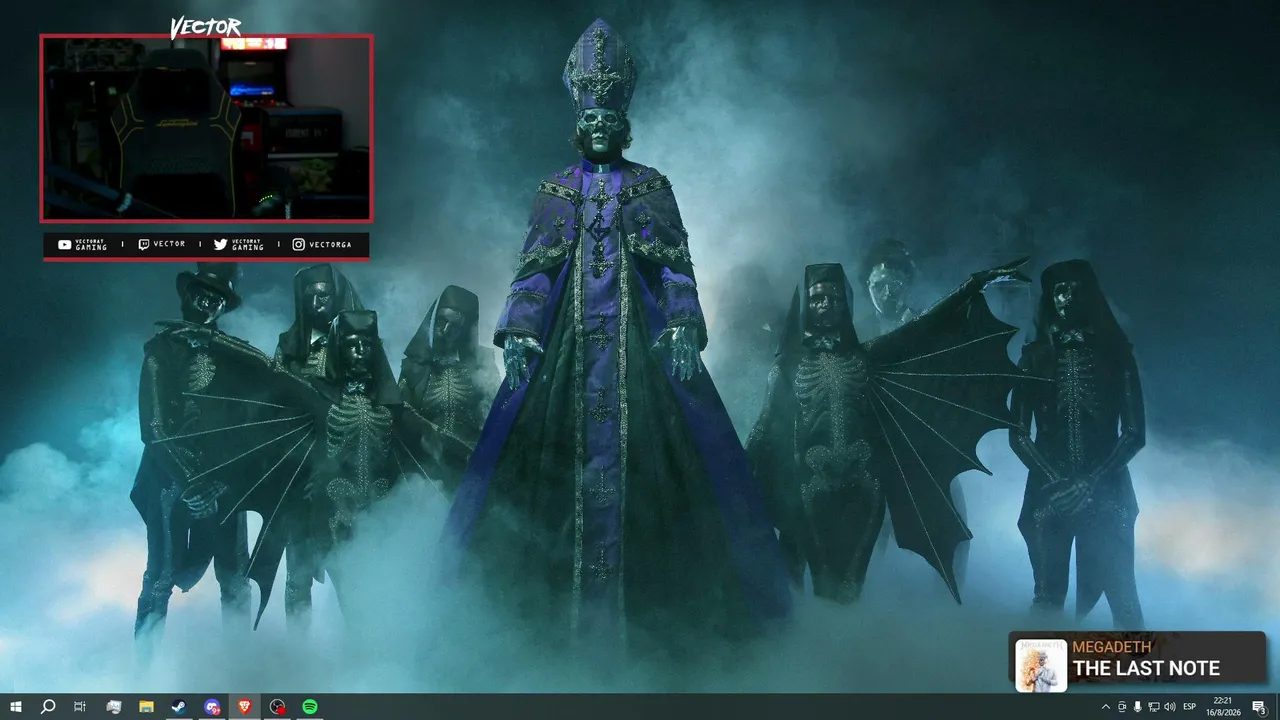The width and height of the screenshot is (1280, 720).
Task: Open Windows Search from the taskbar
Action: [x=48, y=707]
